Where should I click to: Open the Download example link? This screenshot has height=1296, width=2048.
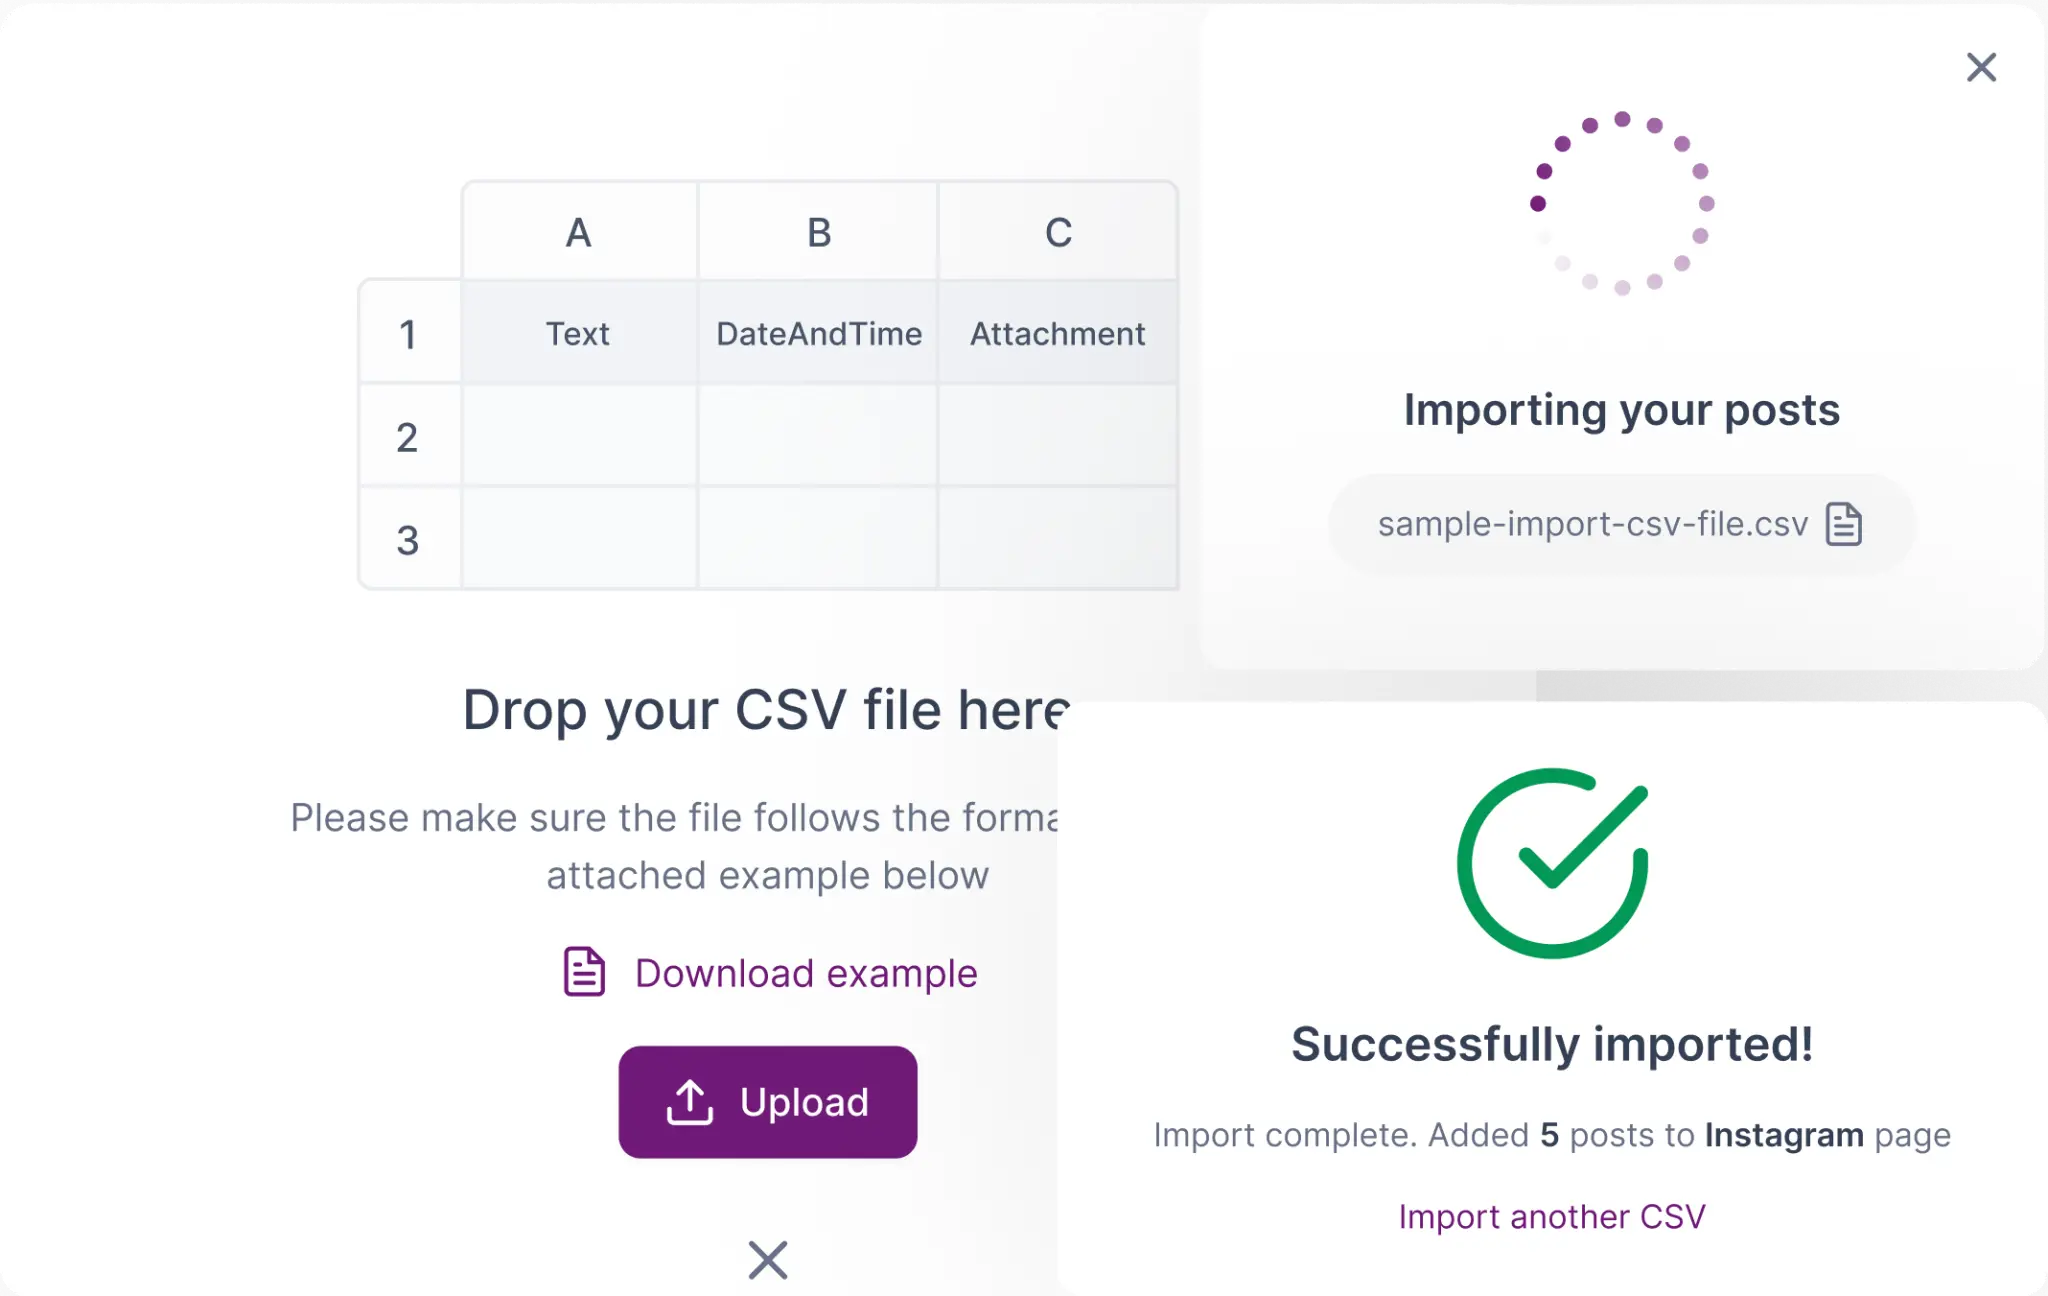coord(805,973)
